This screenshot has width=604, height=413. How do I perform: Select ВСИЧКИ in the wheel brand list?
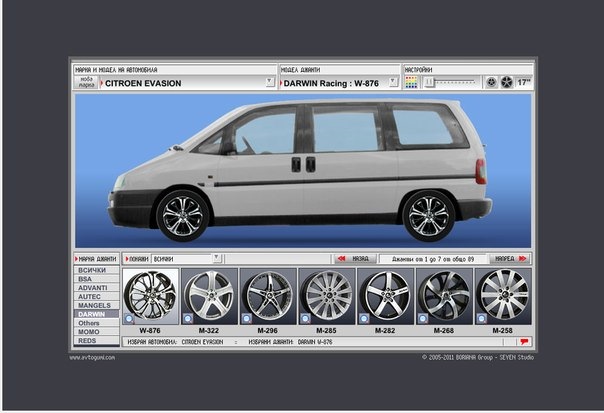pyautogui.click(x=96, y=270)
